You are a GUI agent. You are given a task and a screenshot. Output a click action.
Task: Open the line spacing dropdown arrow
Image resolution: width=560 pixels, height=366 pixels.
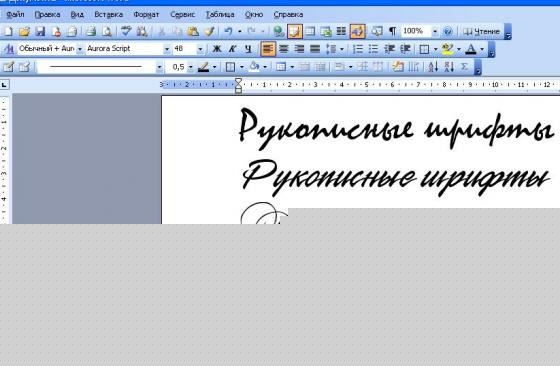point(342,49)
